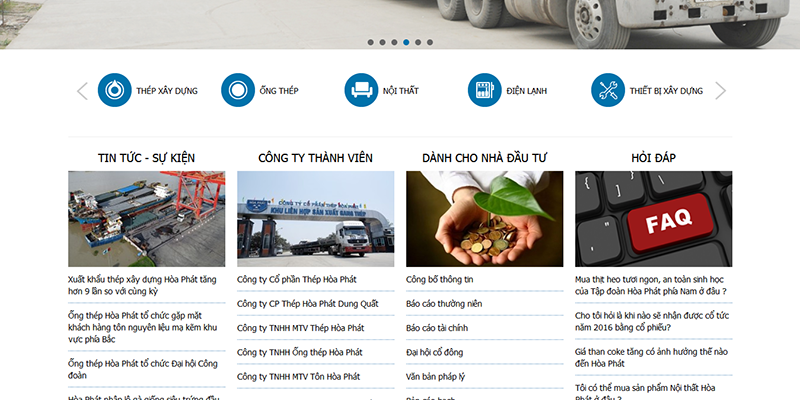Open the Ống Thép circular icon
Viewport: 800px width, 400px height.
tap(237, 91)
